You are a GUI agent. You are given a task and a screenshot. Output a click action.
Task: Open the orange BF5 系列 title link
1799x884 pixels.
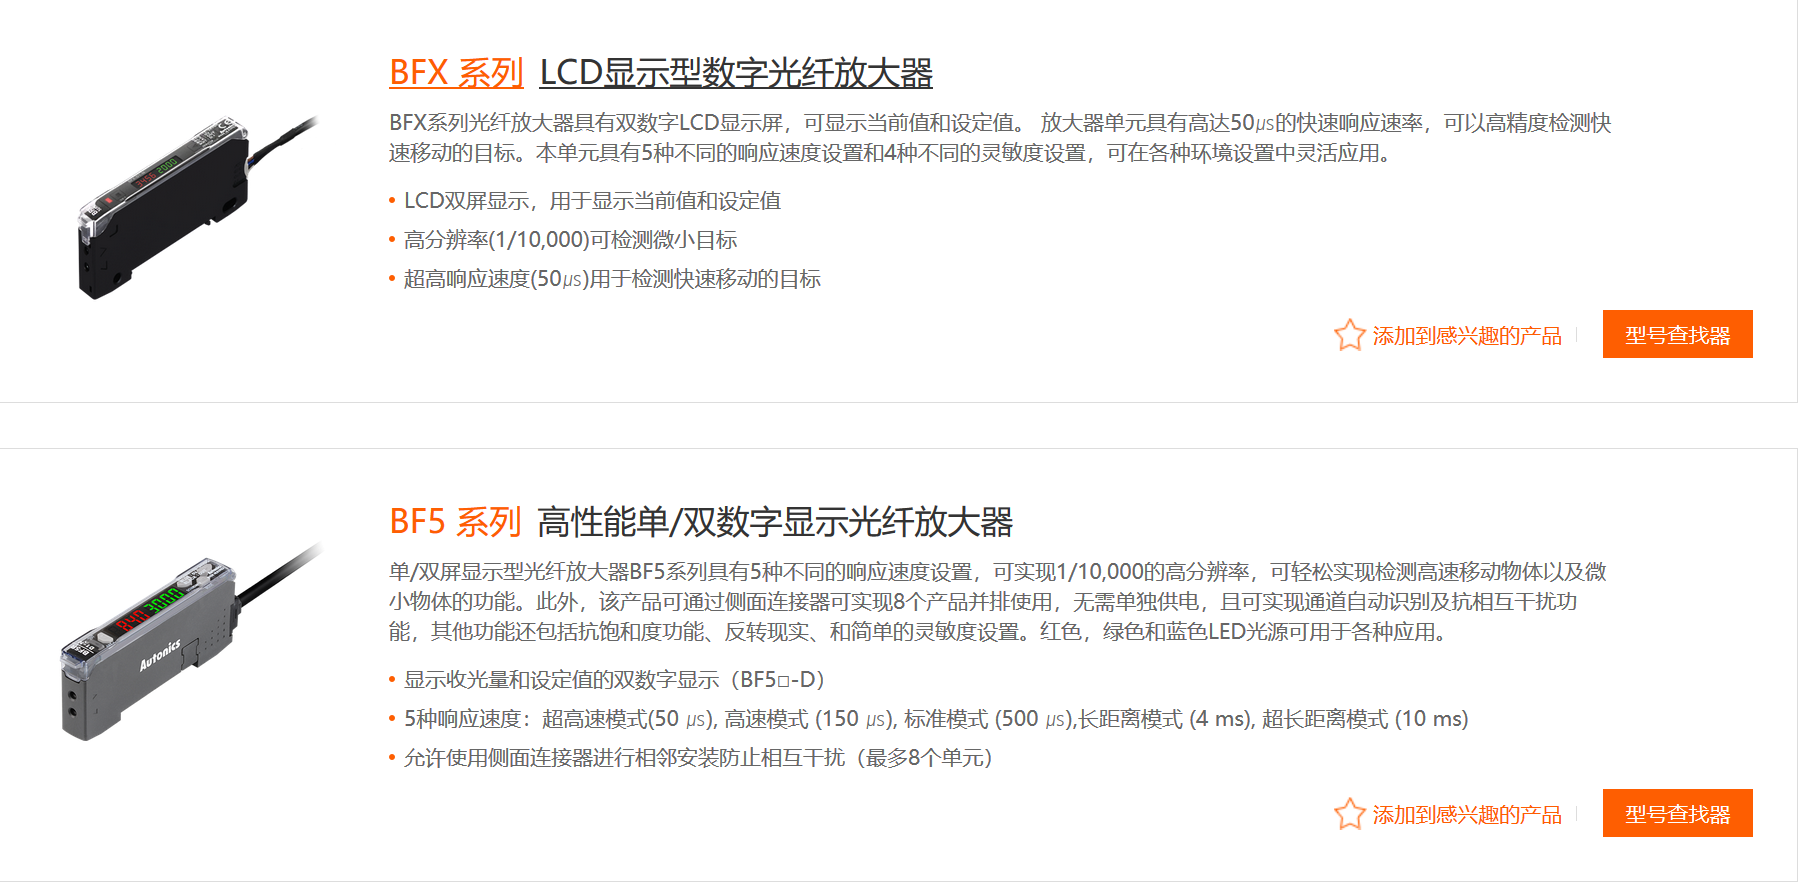[455, 522]
